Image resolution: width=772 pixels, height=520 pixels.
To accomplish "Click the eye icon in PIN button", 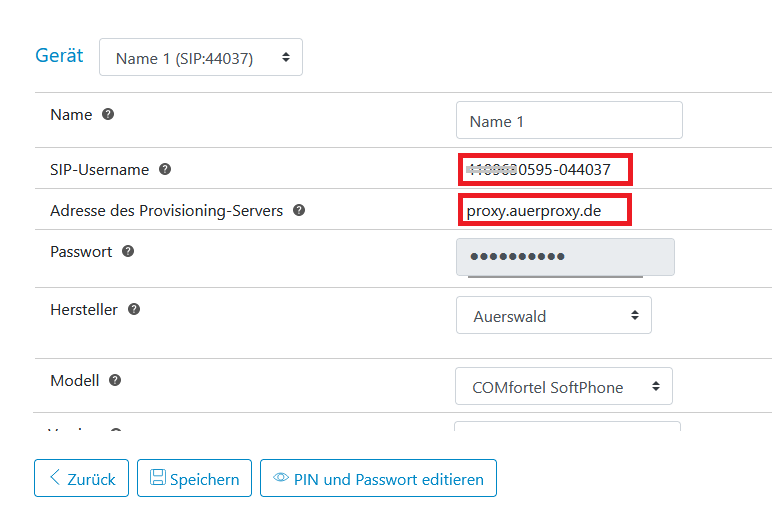I will [x=281, y=477].
